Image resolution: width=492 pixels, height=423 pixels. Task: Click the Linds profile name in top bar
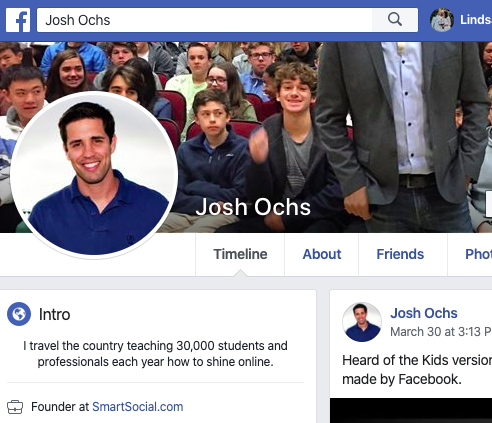pos(476,20)
